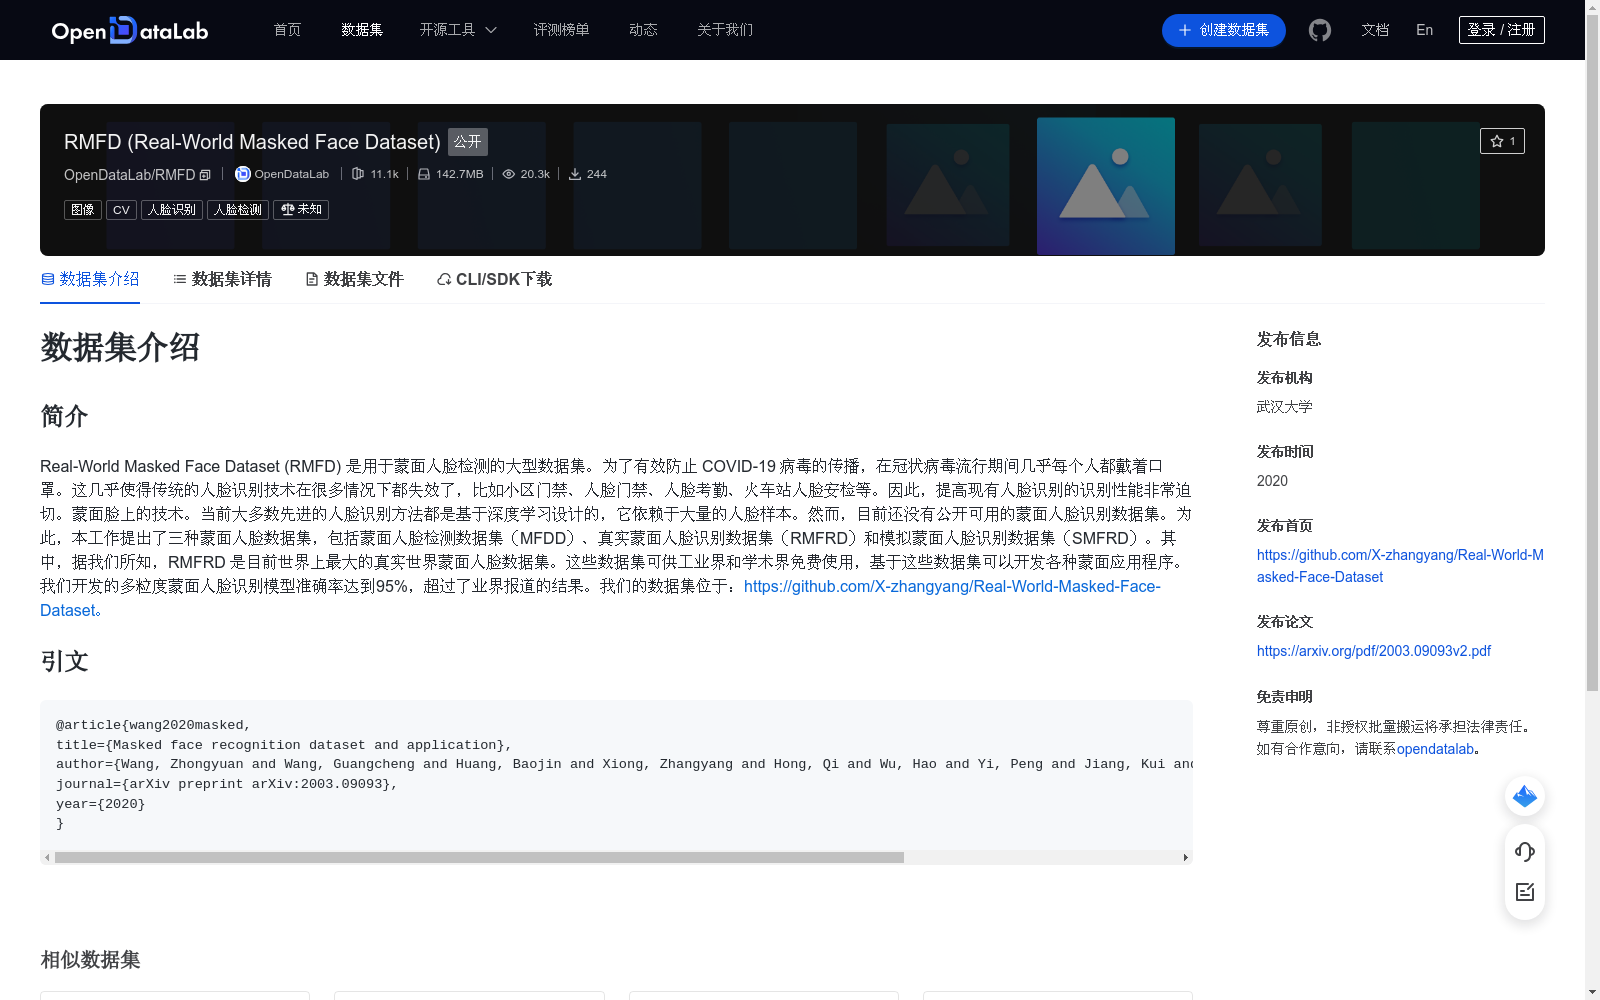Click the plus icon in 创建数据集
Screen dimensions: 1600x1000
[1185, 30]
